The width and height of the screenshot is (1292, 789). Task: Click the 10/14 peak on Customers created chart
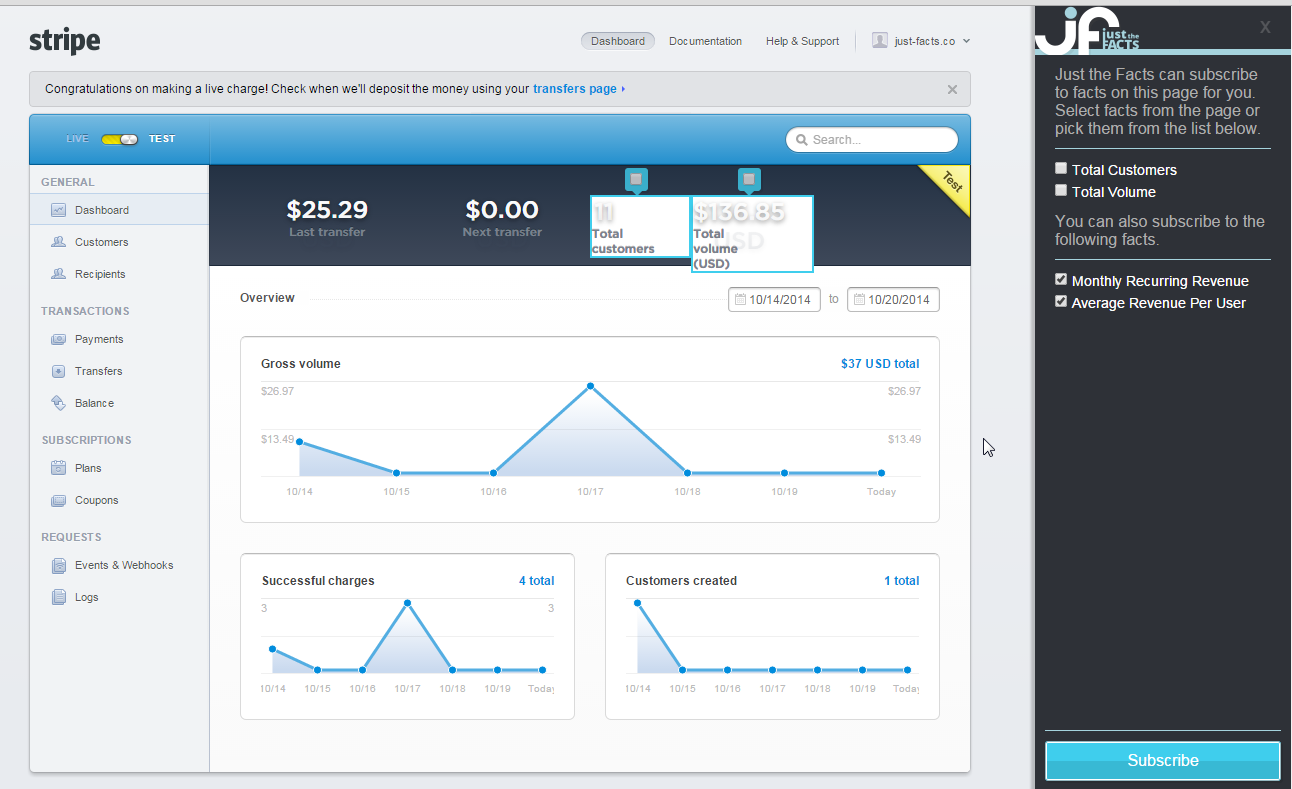pos(637,603)
